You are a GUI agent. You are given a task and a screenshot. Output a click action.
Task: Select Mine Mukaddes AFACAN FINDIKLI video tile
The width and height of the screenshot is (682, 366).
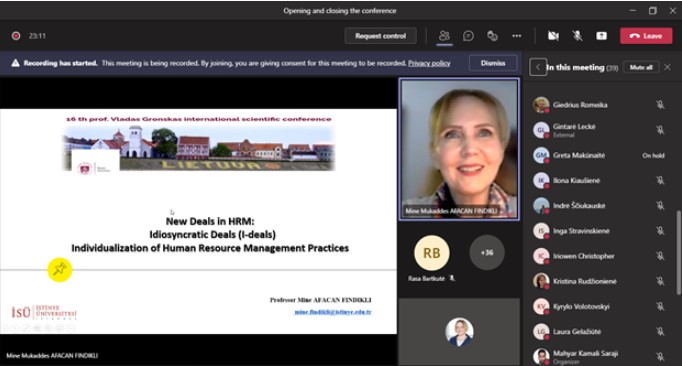[x=459, y=149]
